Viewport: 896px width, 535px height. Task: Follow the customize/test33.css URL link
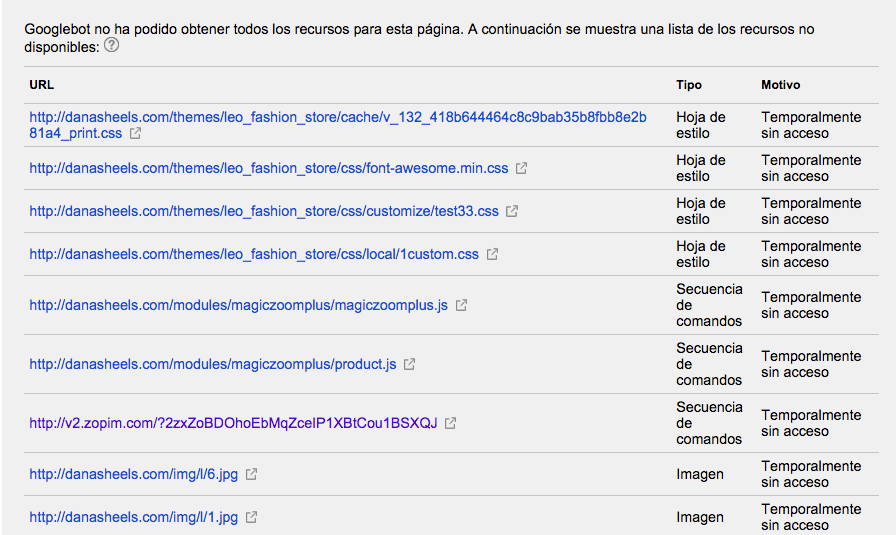tap(264, 211)
